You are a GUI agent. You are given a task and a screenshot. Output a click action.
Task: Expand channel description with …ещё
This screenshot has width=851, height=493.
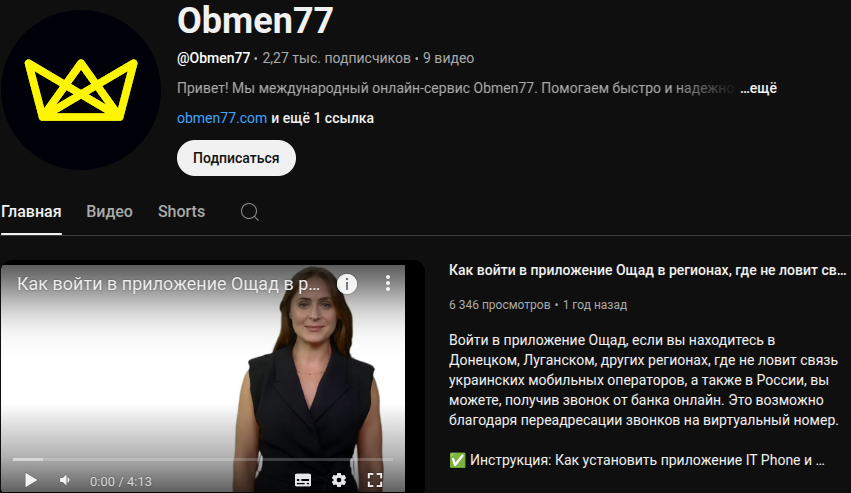click(758, 88)
